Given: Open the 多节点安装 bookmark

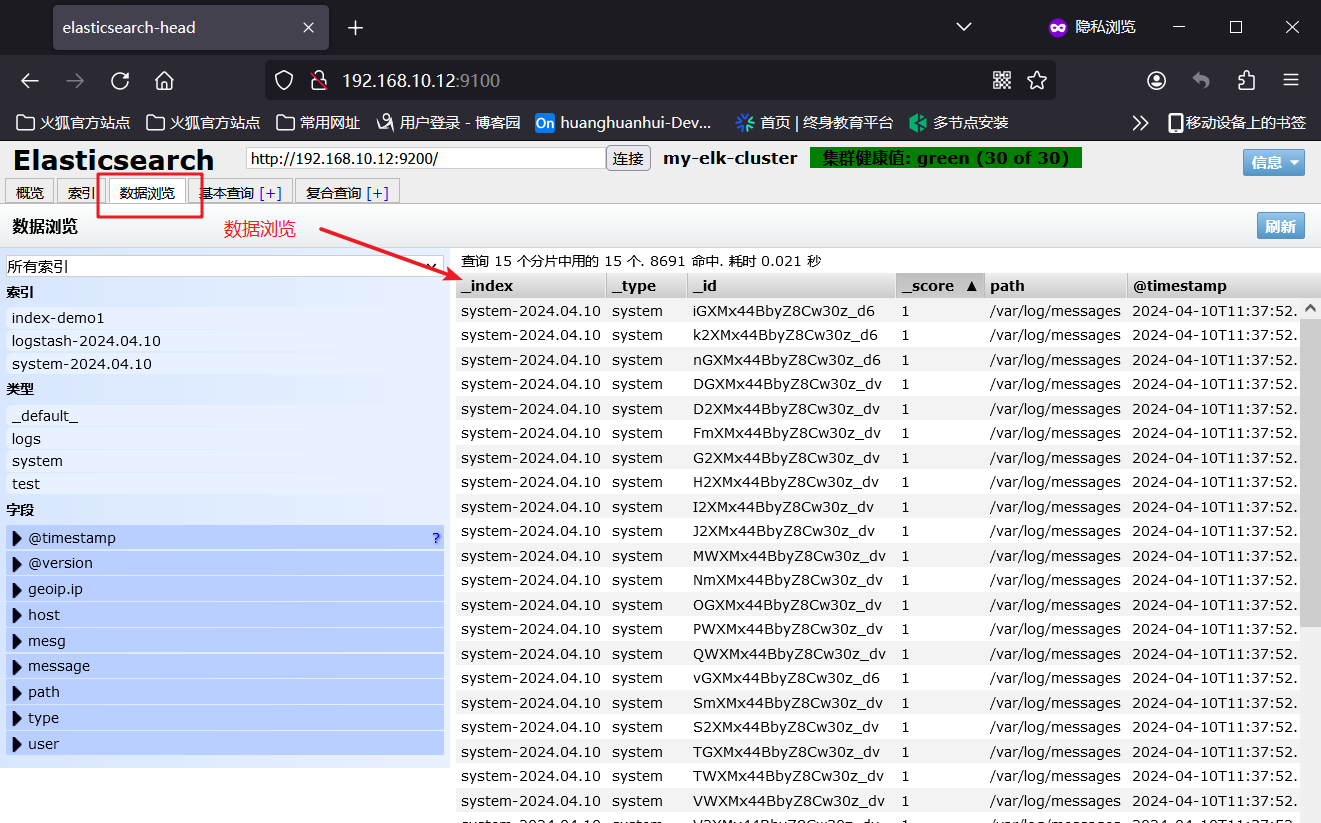Looking at the screenshot, I should 958,123.
